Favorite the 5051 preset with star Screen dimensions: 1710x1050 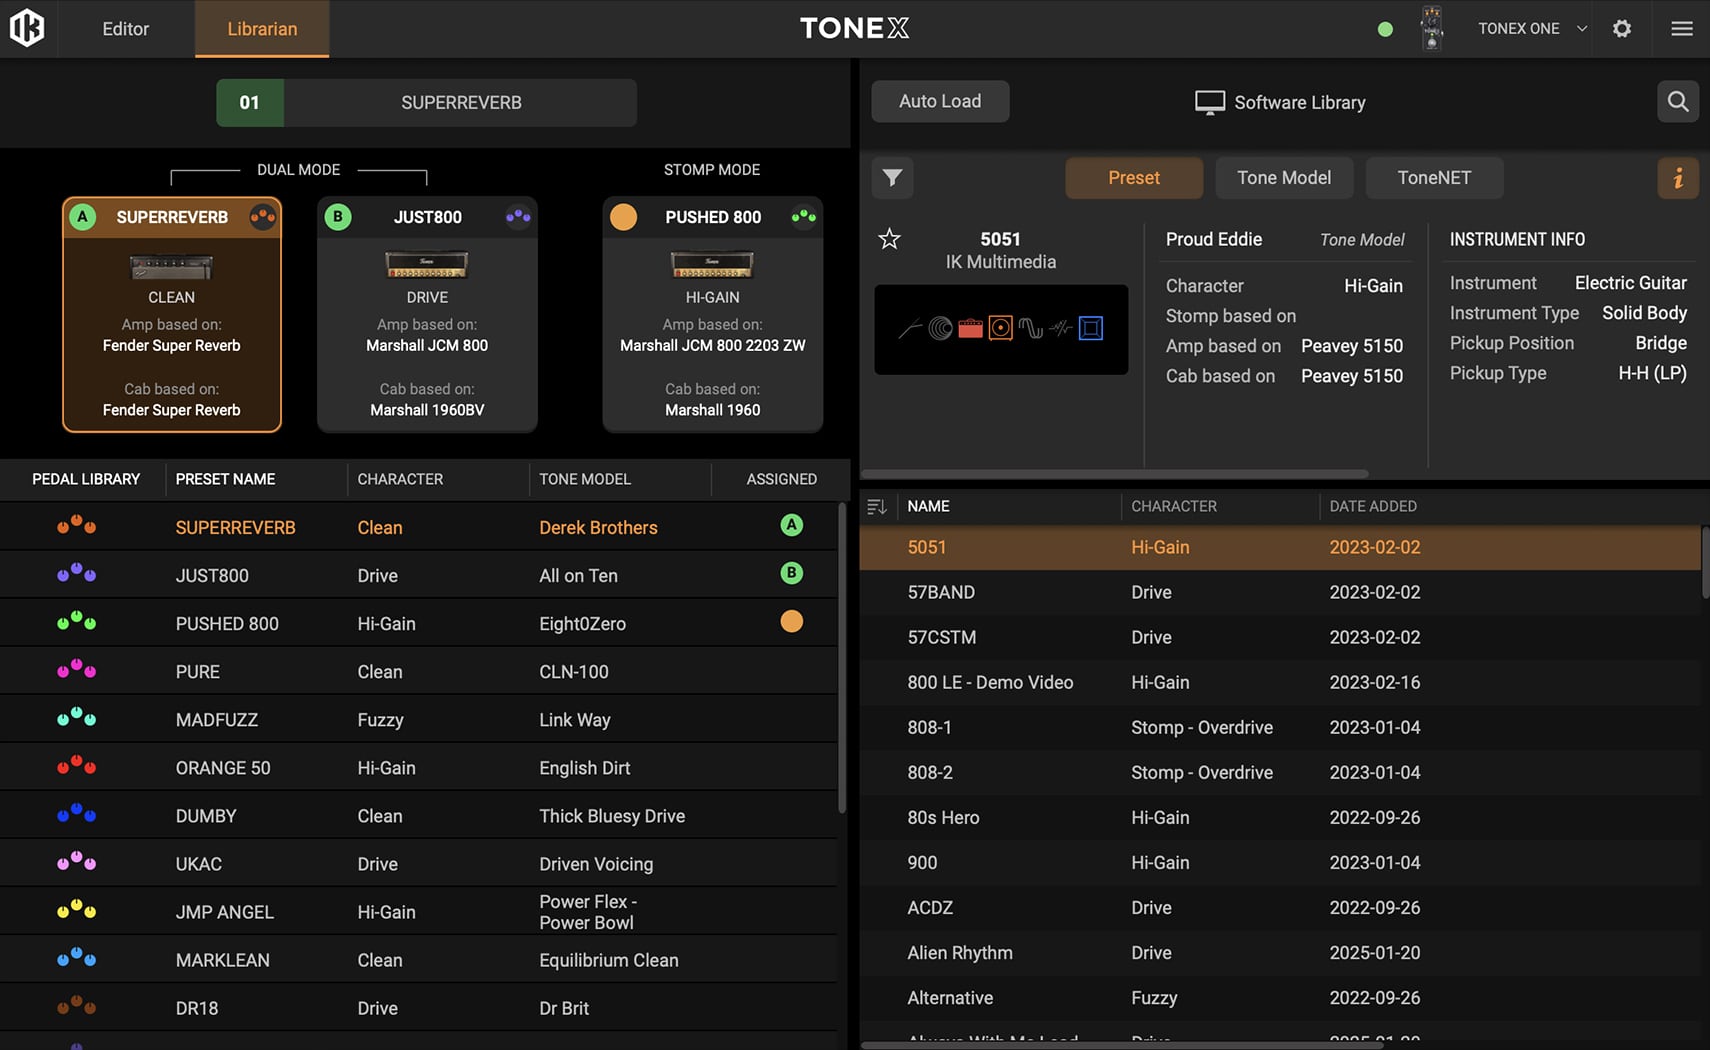(889, 239)
